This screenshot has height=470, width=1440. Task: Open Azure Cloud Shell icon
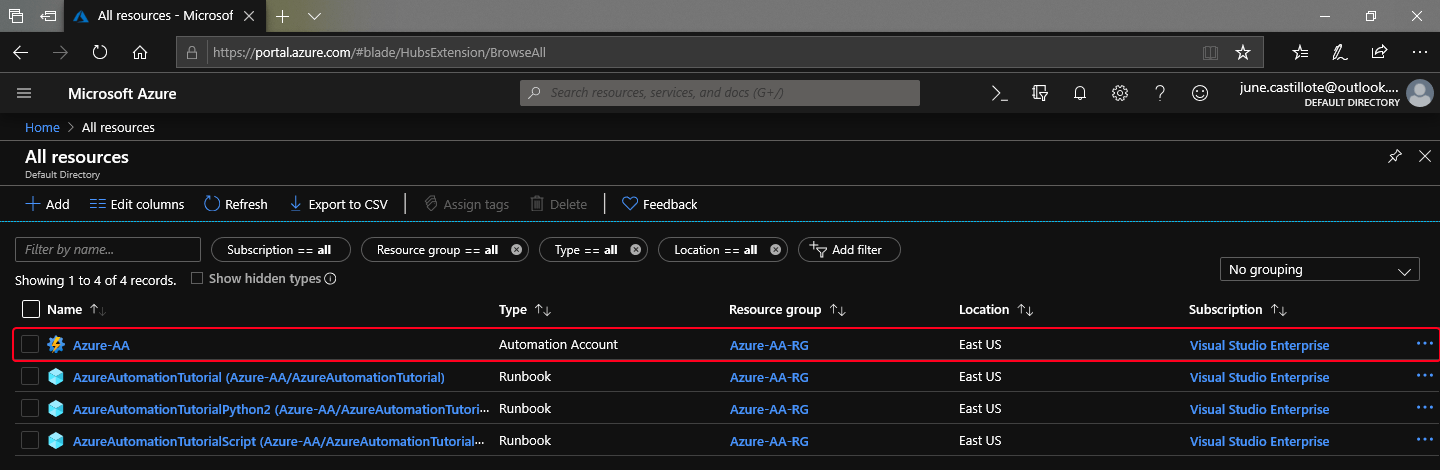tap(999, 93)
